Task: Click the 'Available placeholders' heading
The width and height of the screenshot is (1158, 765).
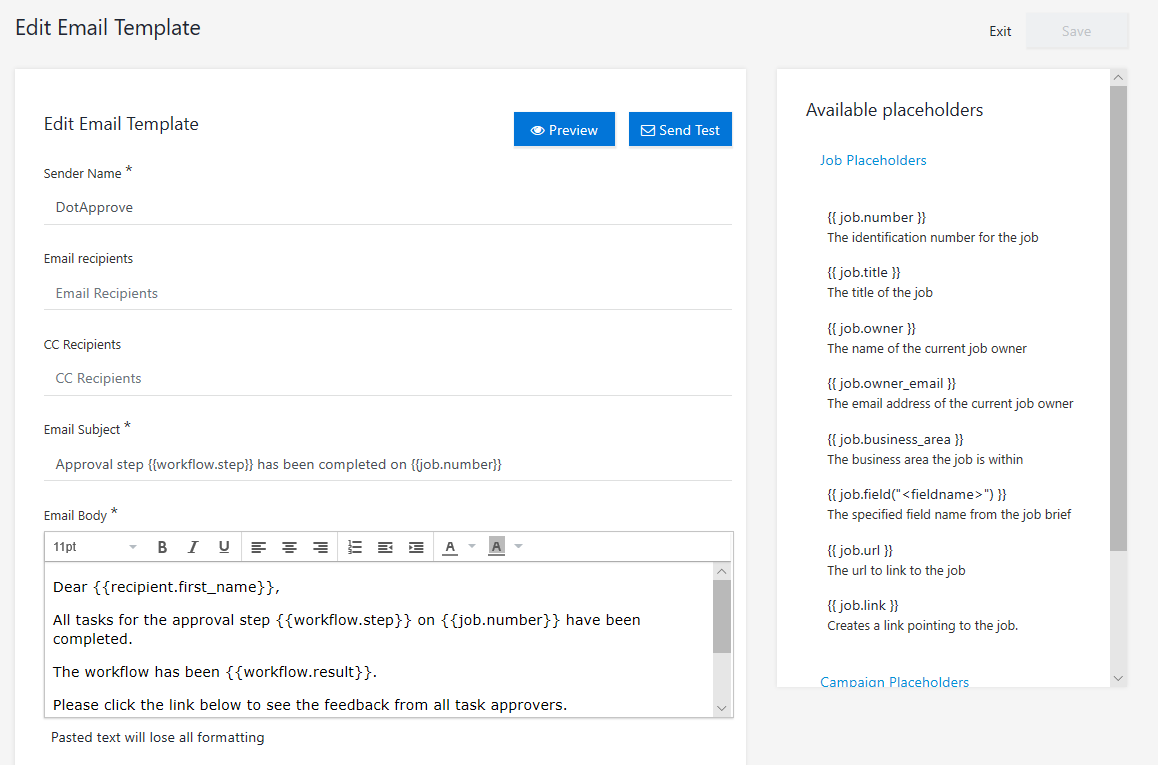Action: (x=894, y=110)
